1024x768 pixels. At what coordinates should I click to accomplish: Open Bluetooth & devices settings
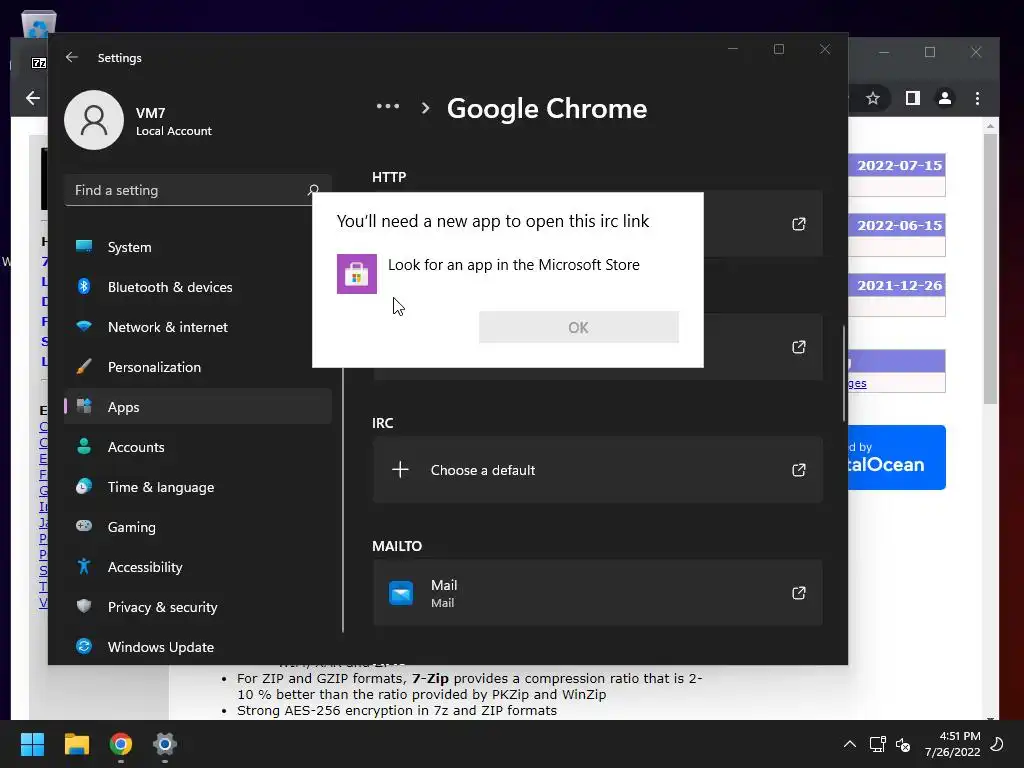(198, 287)
